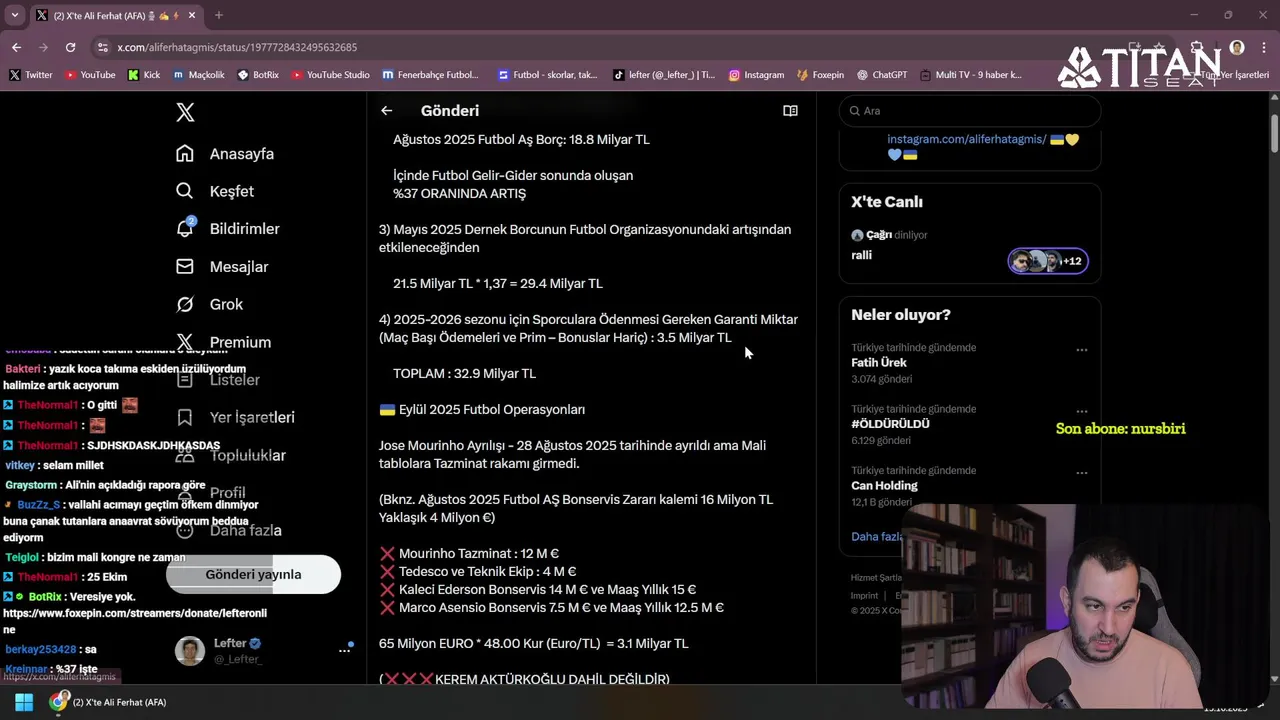This screenshot has width=1280, height=720.
Task: Select the X'te Ali Ferhat (AFA) tab
Action: 115,16
